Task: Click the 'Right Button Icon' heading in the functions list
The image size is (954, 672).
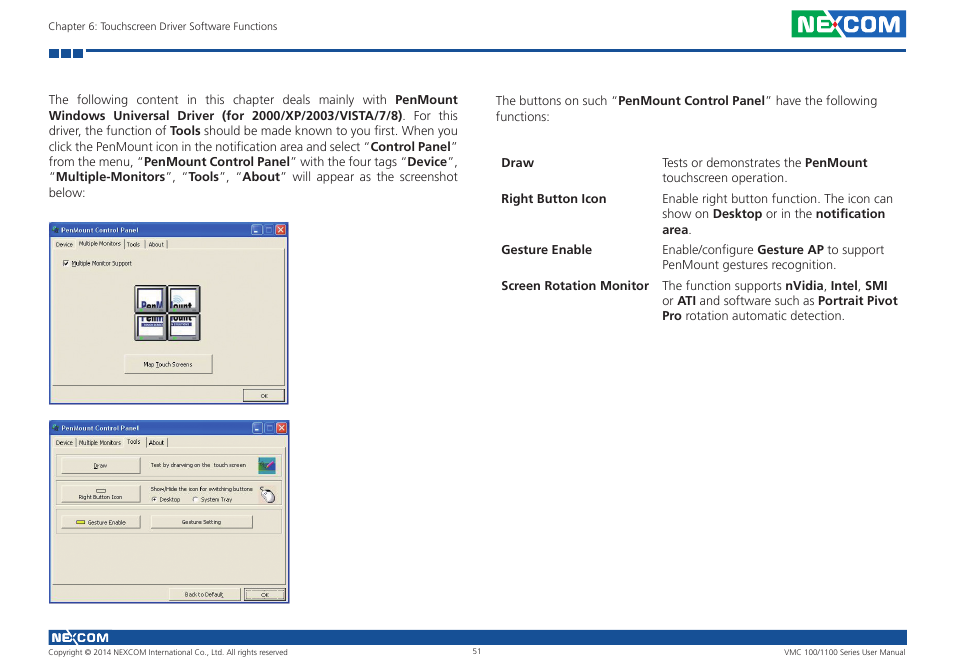Action: coord(554,199)
